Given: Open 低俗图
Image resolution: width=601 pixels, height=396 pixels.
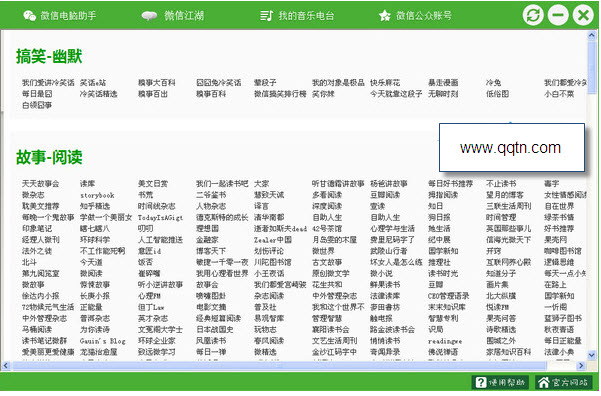Looking at the screenshot, I should point(497,94).
